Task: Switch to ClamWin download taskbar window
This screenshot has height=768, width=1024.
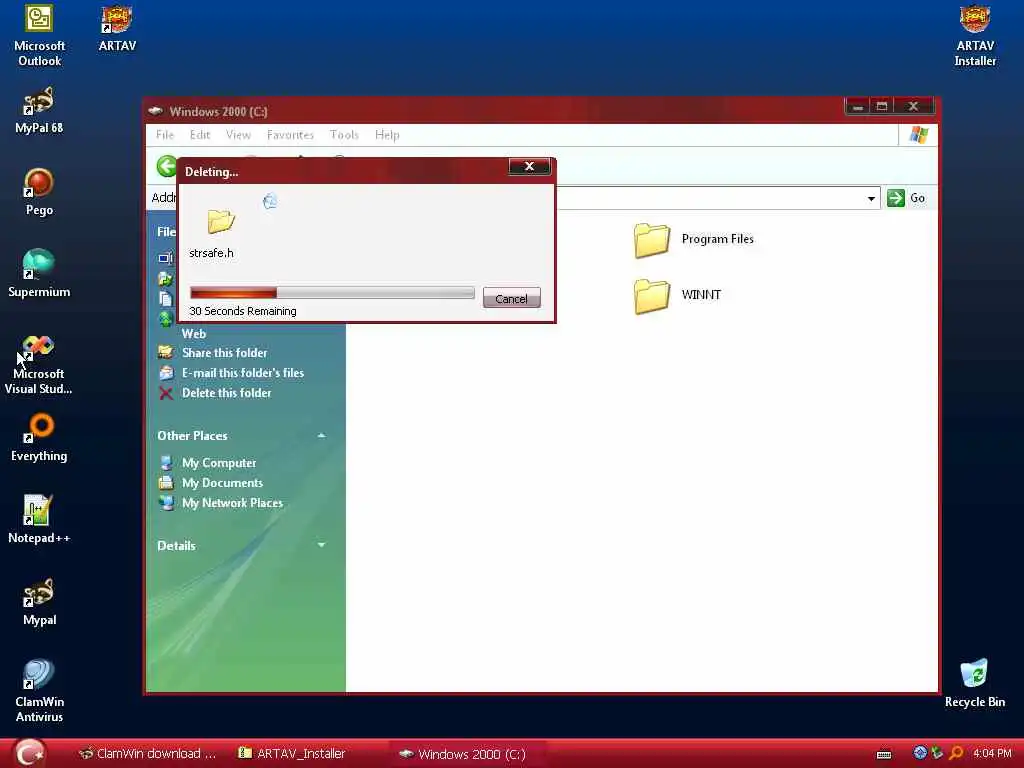Action: coord(148,754)
